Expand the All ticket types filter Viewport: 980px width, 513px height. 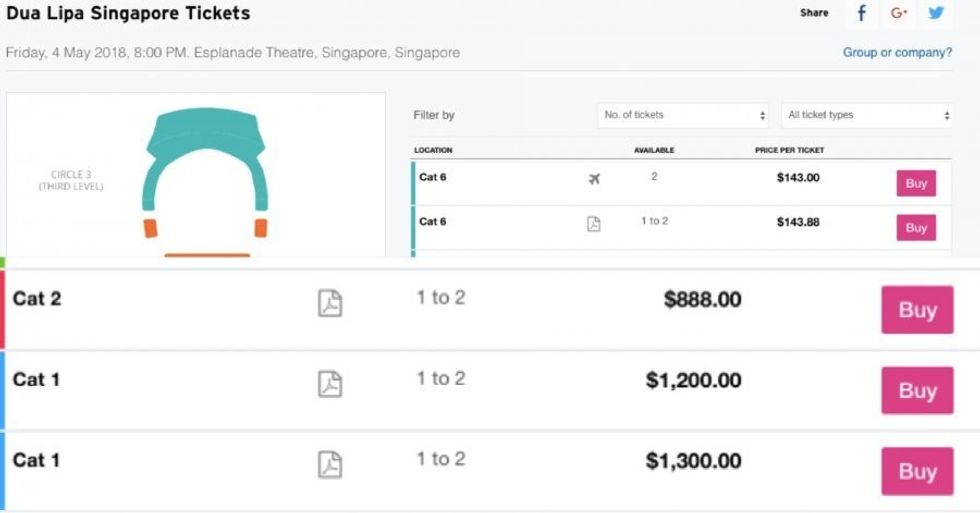[867, 115]
